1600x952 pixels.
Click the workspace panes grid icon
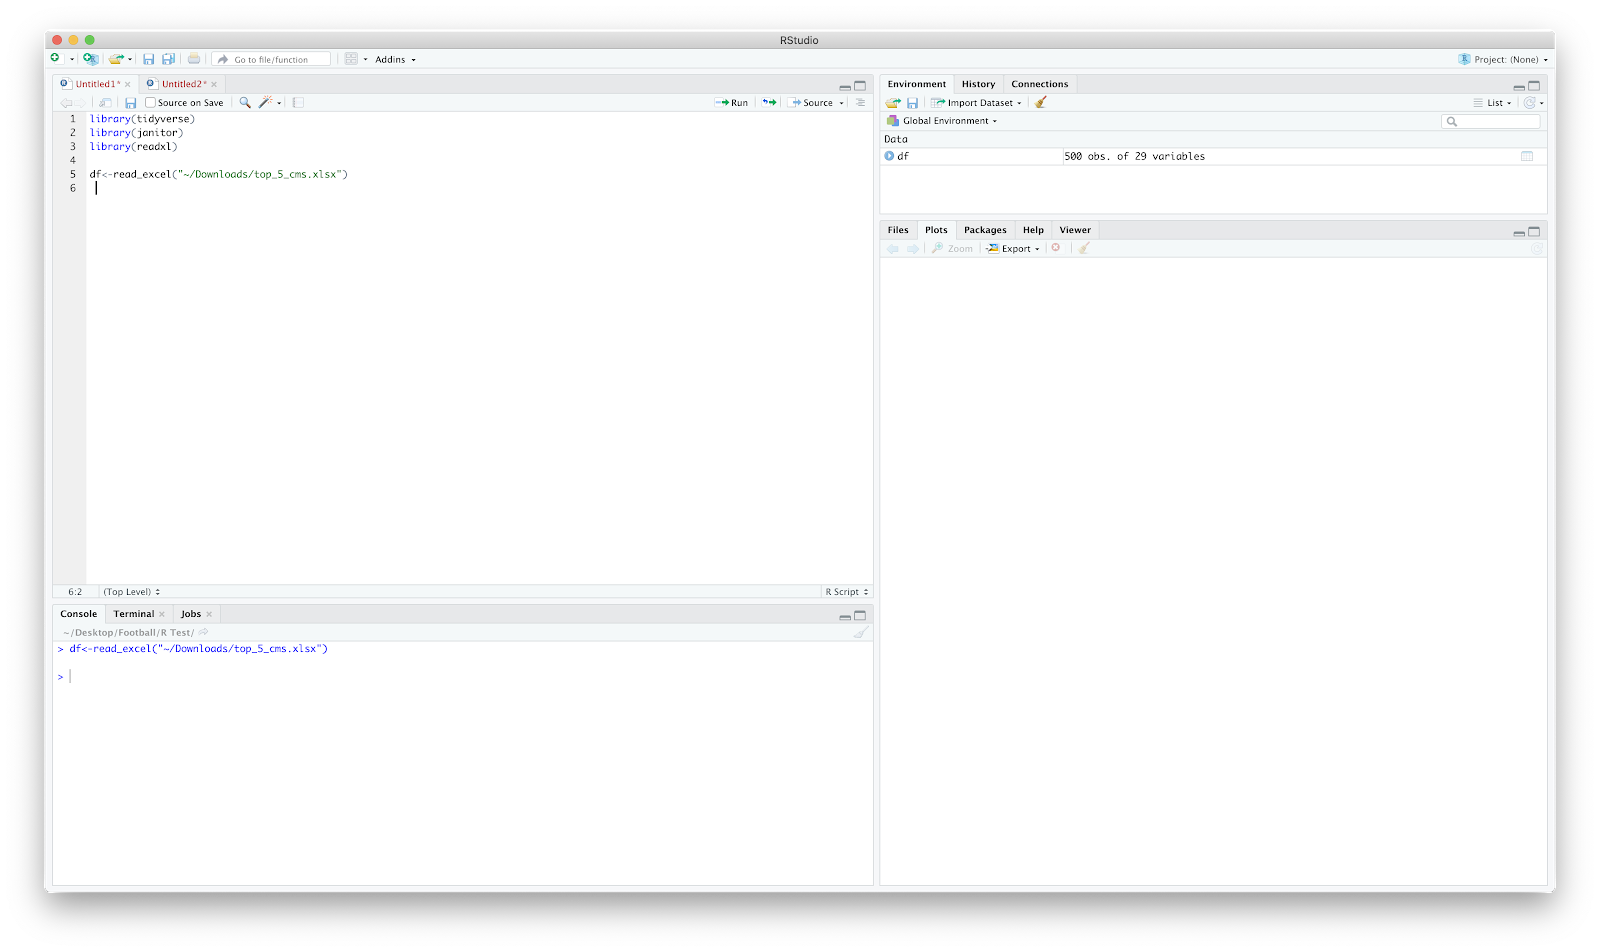(x=351, y=59)
